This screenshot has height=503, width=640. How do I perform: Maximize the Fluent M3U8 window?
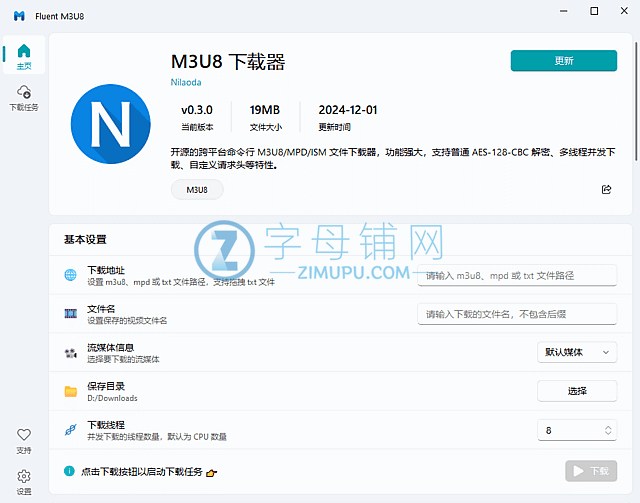594,11
